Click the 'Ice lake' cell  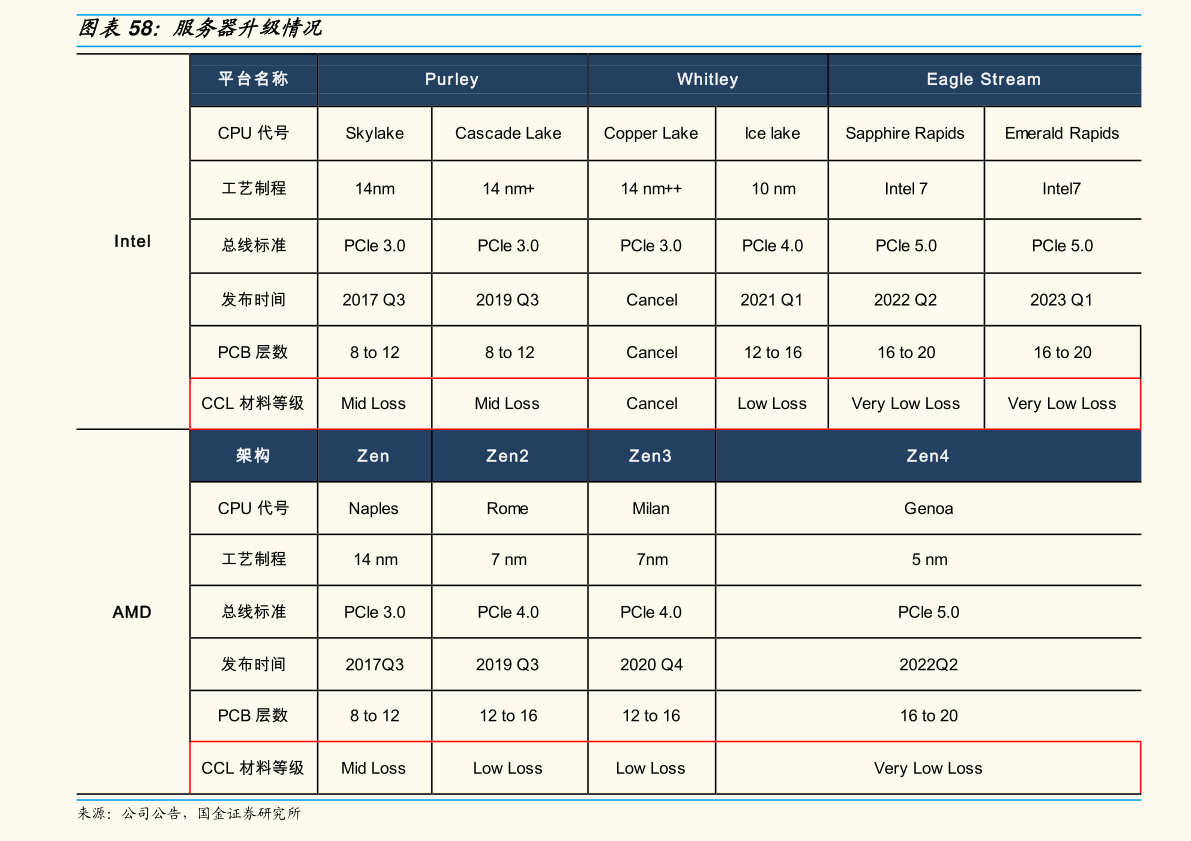click(x=772, y=134)
